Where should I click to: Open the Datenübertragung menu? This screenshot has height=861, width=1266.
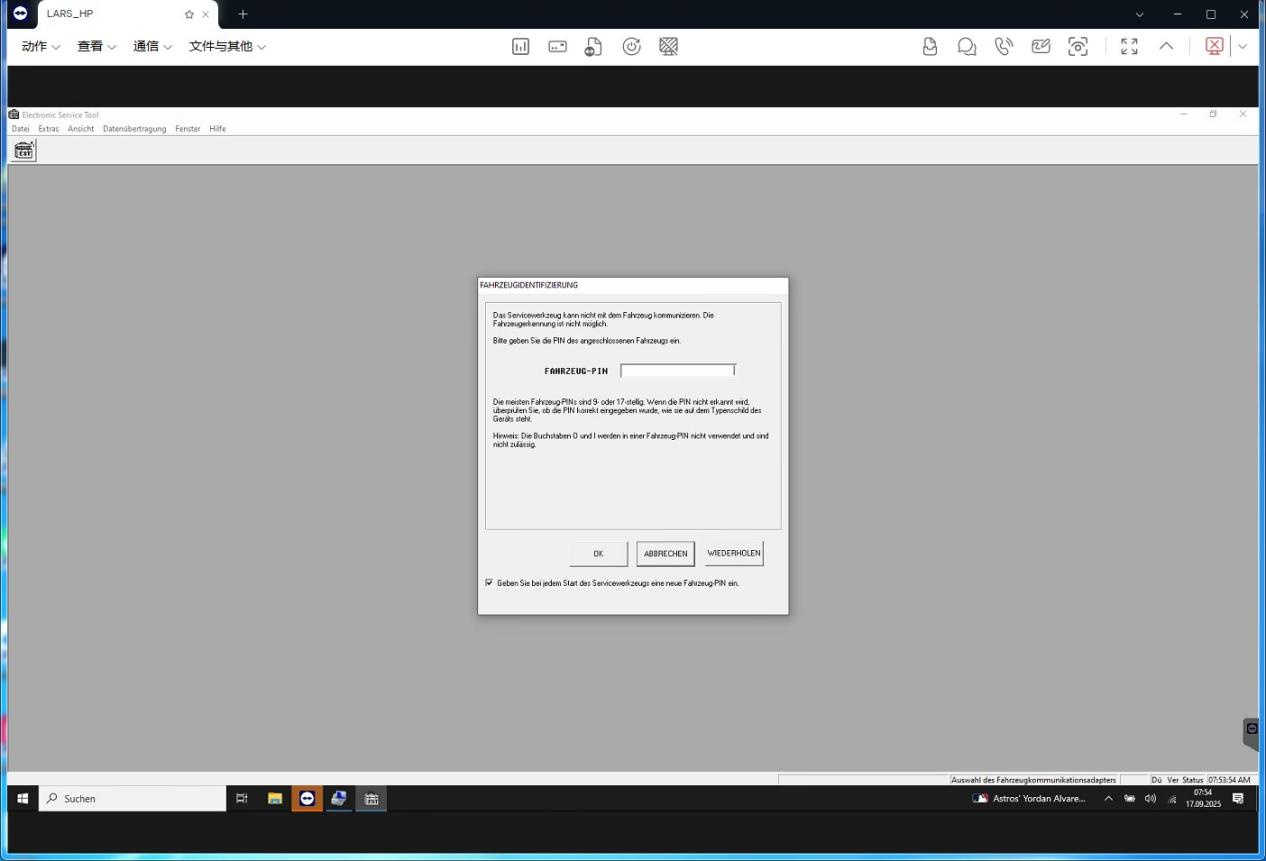(x=134, y=129)
